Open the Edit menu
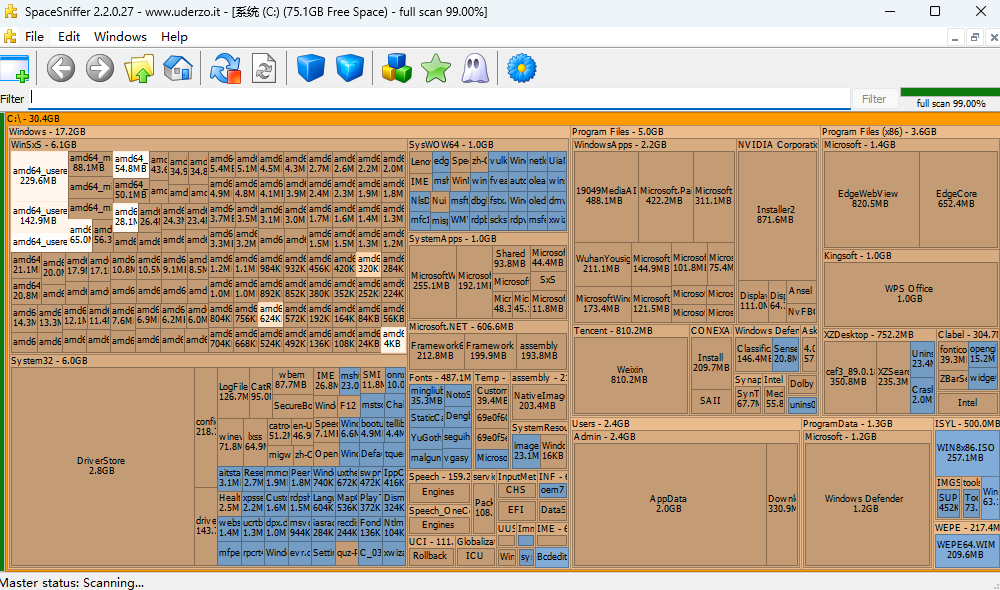Image resolution: width=1000 pixels, height=590 pixels. click(69, 36)
